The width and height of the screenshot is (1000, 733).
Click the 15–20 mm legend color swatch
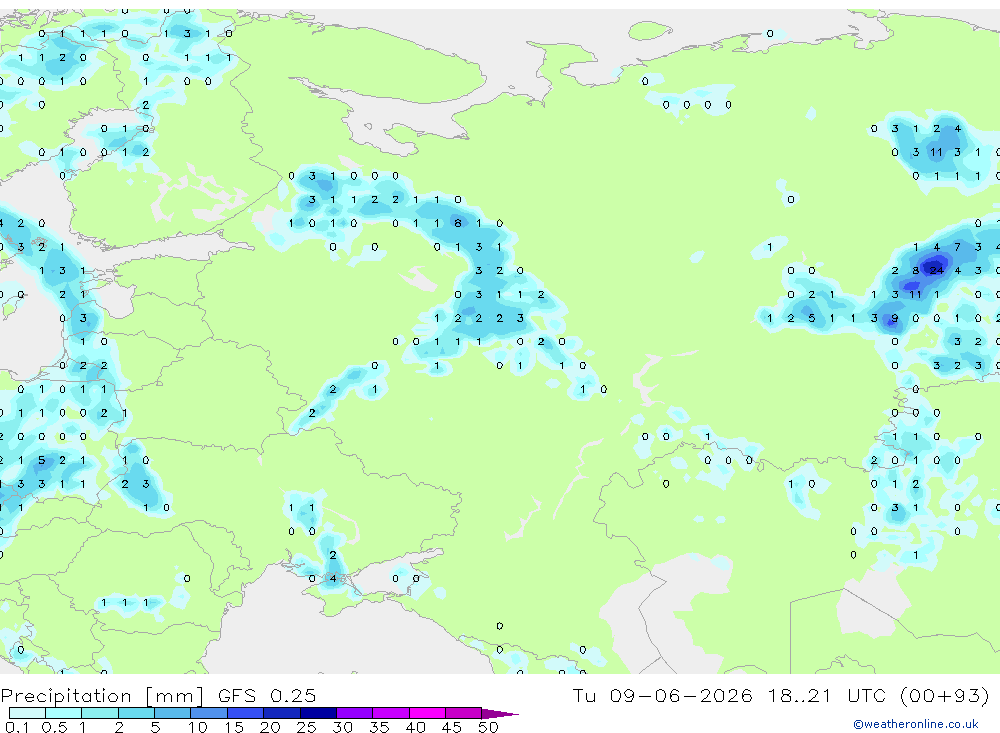pos(246,713)
